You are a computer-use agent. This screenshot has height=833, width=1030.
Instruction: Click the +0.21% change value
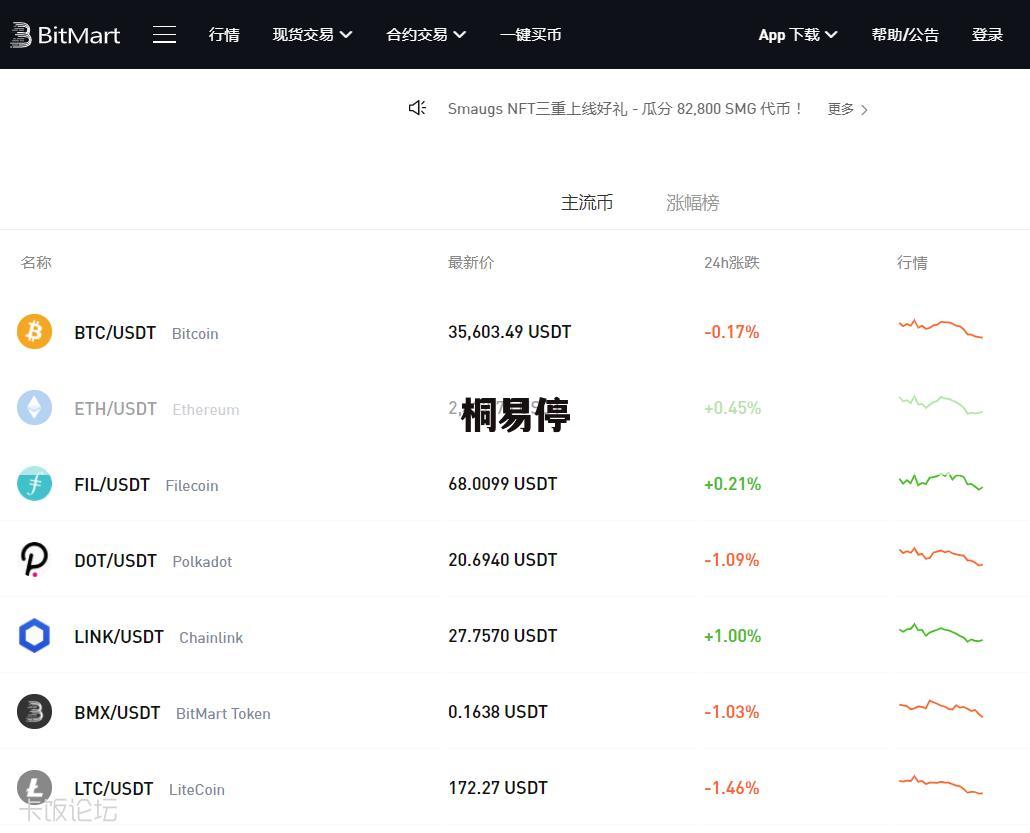(732, 484)
